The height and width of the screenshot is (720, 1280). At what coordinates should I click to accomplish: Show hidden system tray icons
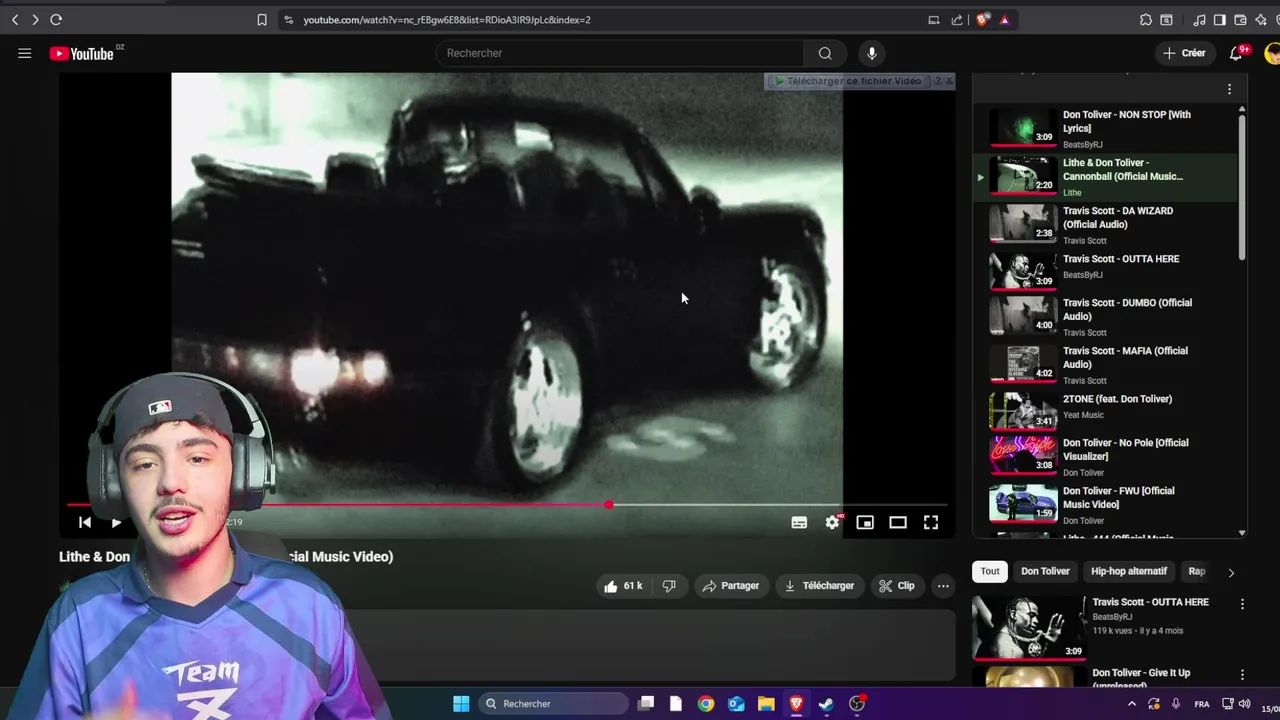1132,704
